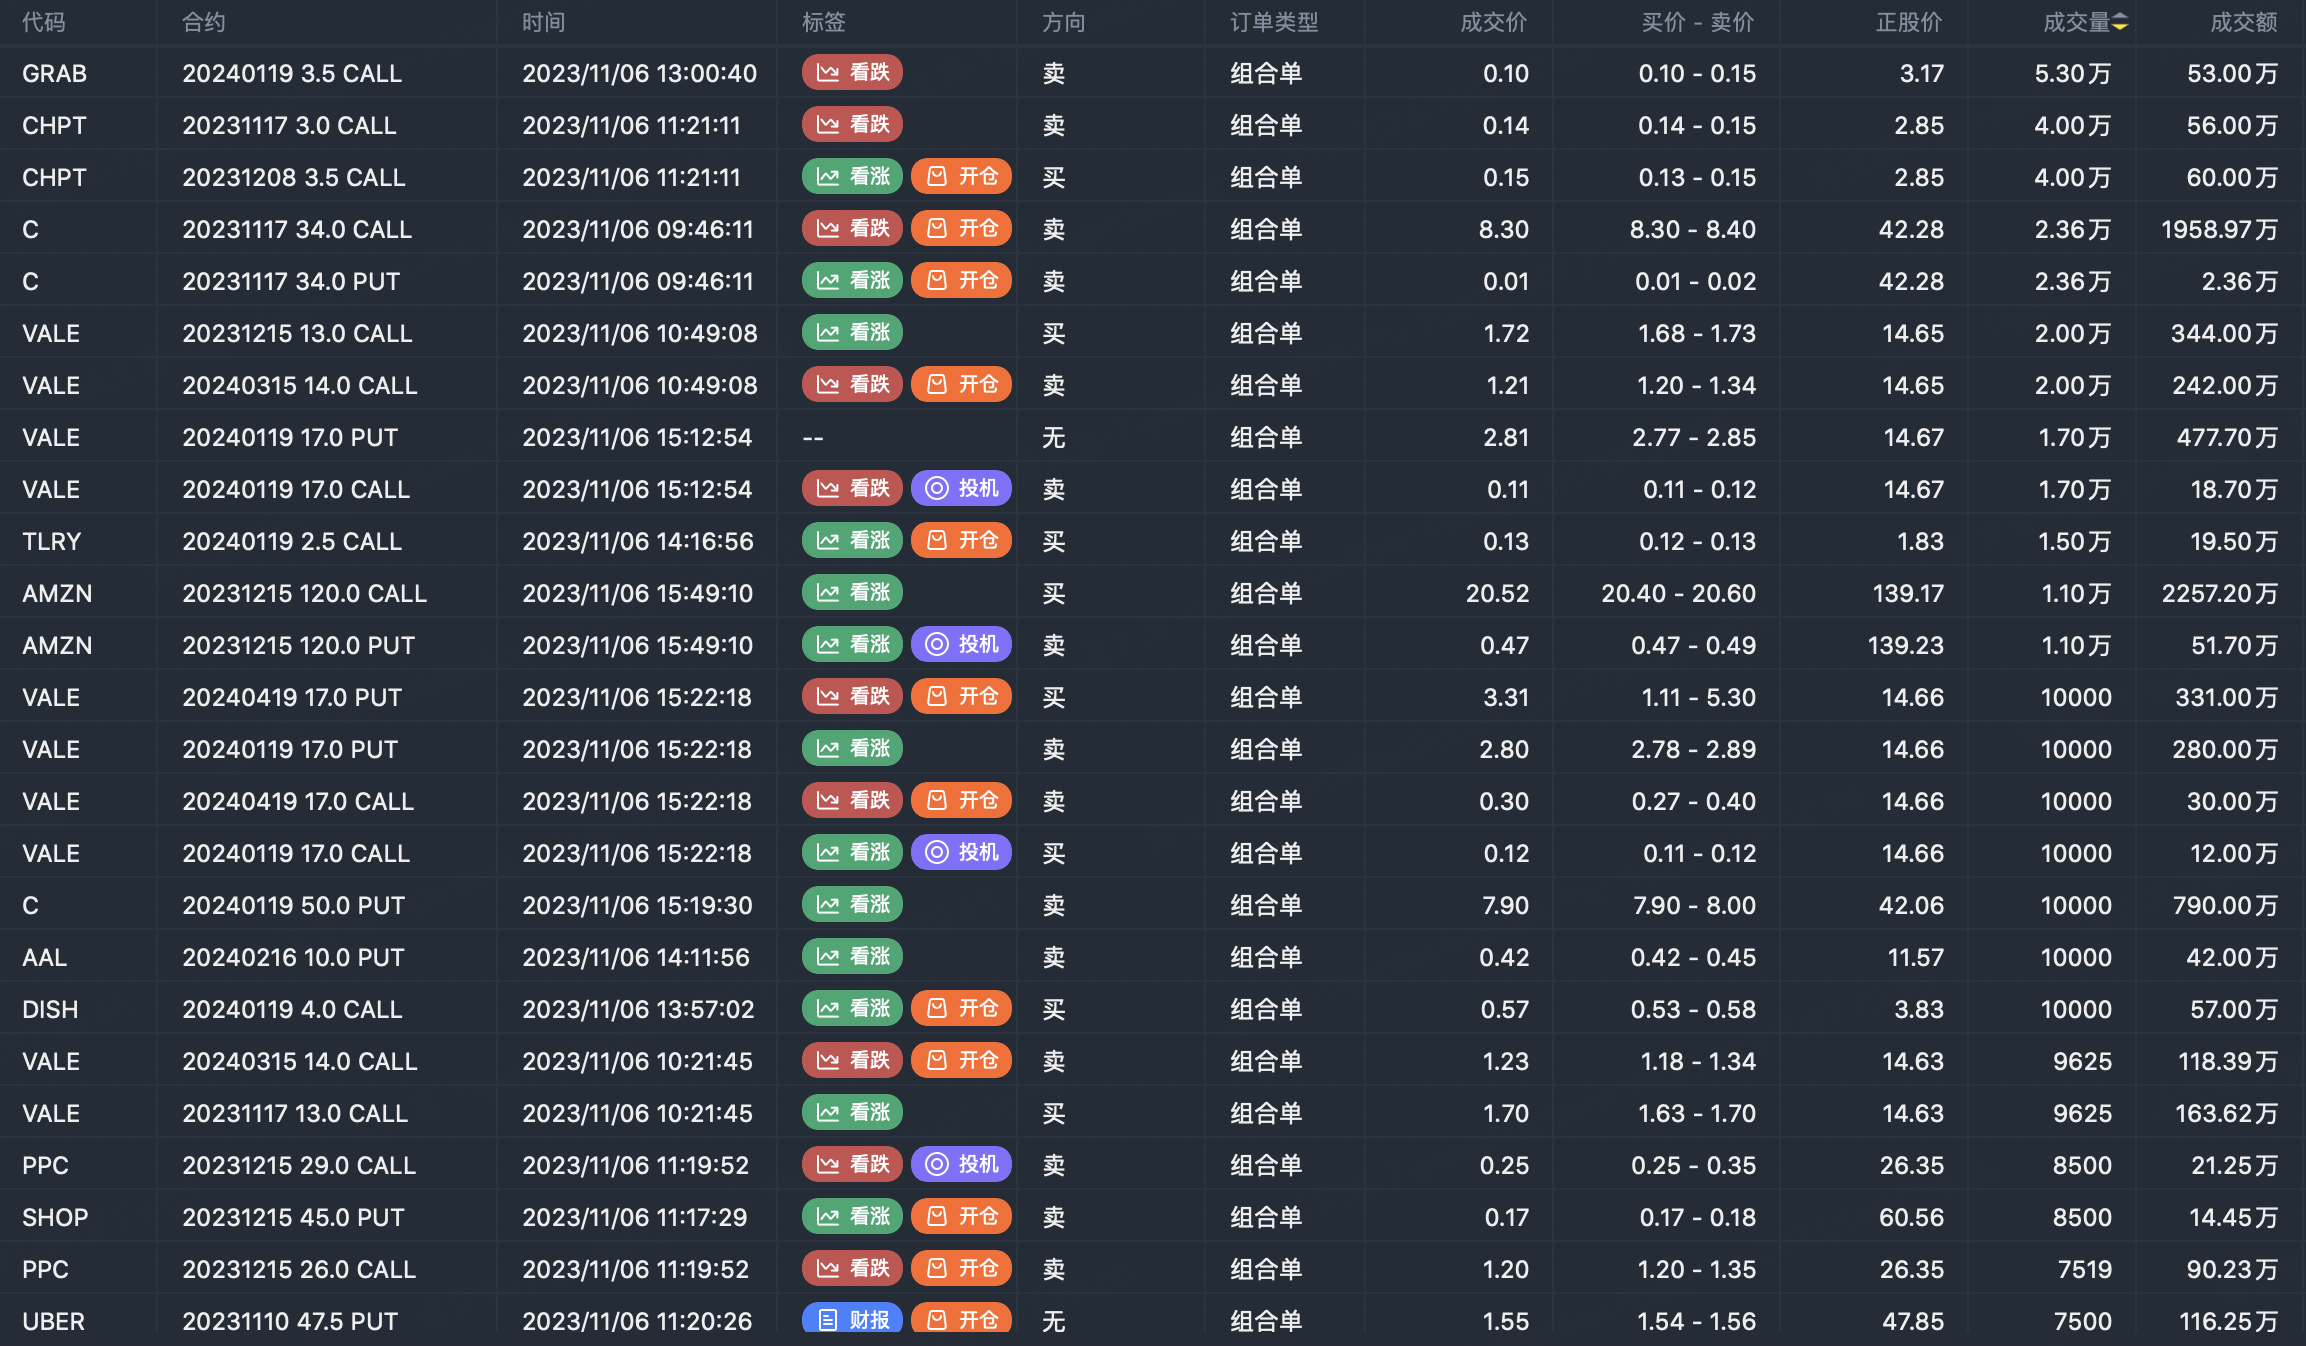
Task: Click the 开仓 tag in UBER row
Action: [962, 1320]
